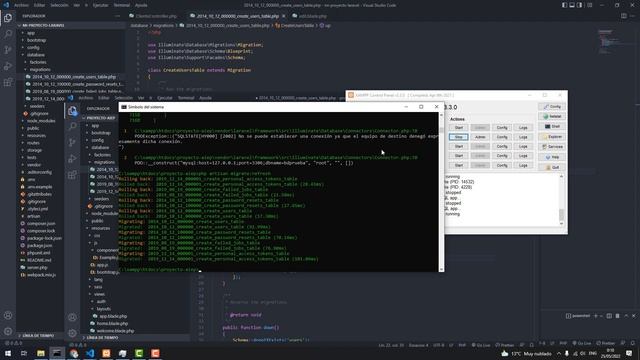Click Netstat in XAMPP Control Panel
The height and width of the screenshot is (360, 640).
(x=552, y=116)
